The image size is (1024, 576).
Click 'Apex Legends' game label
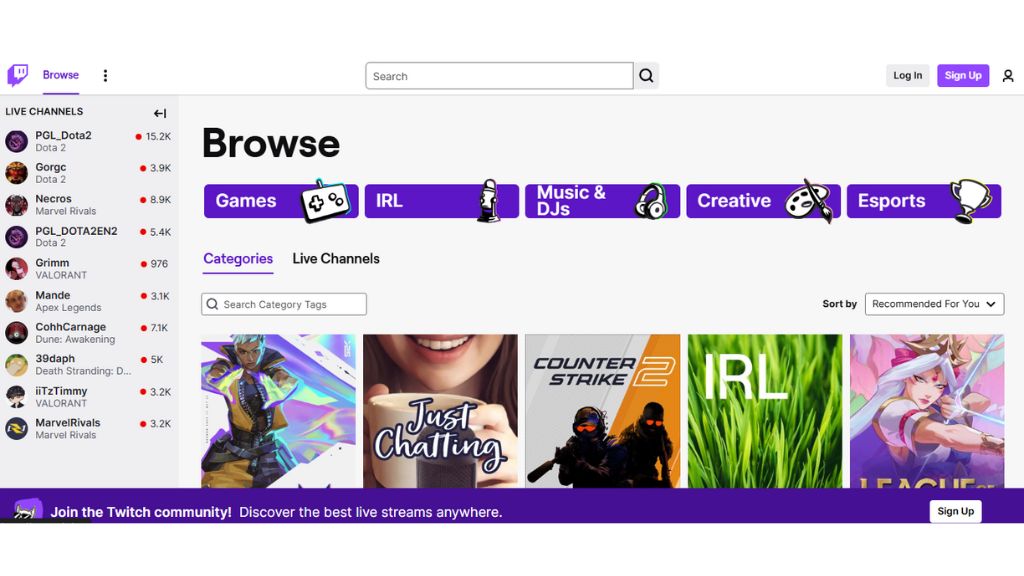point(68,308)
